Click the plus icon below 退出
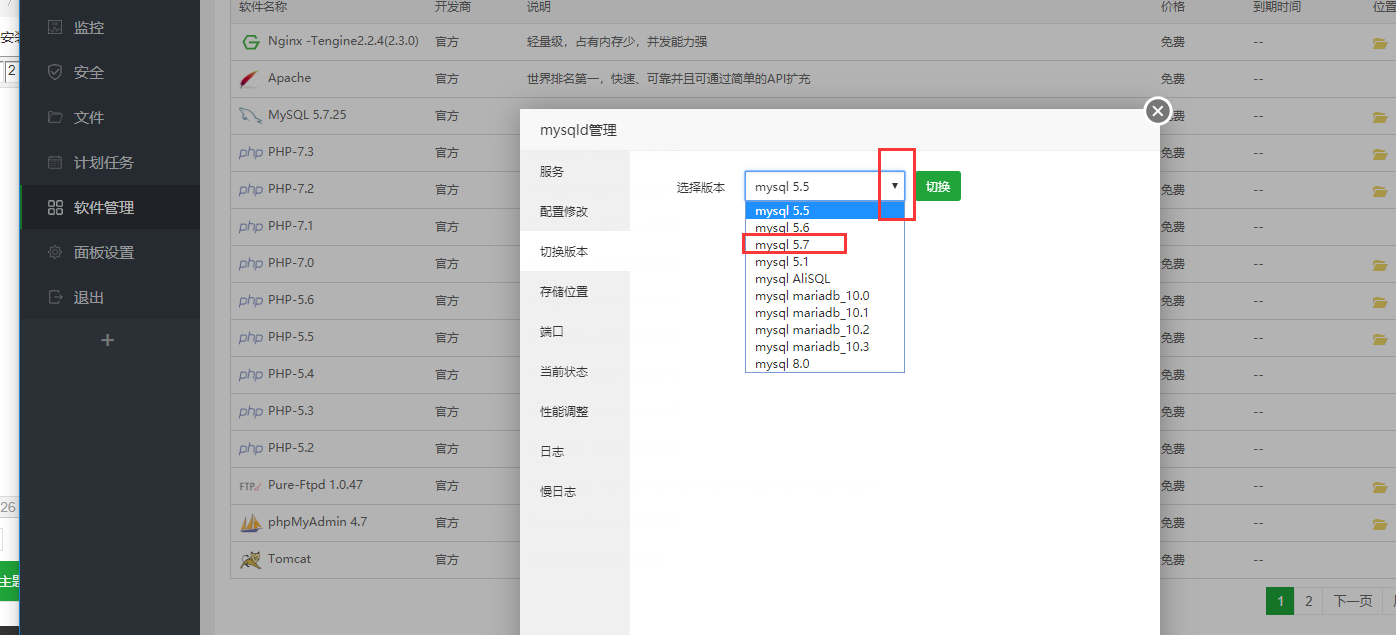Viewport: 1396px width, 635px height. point(108,340)
